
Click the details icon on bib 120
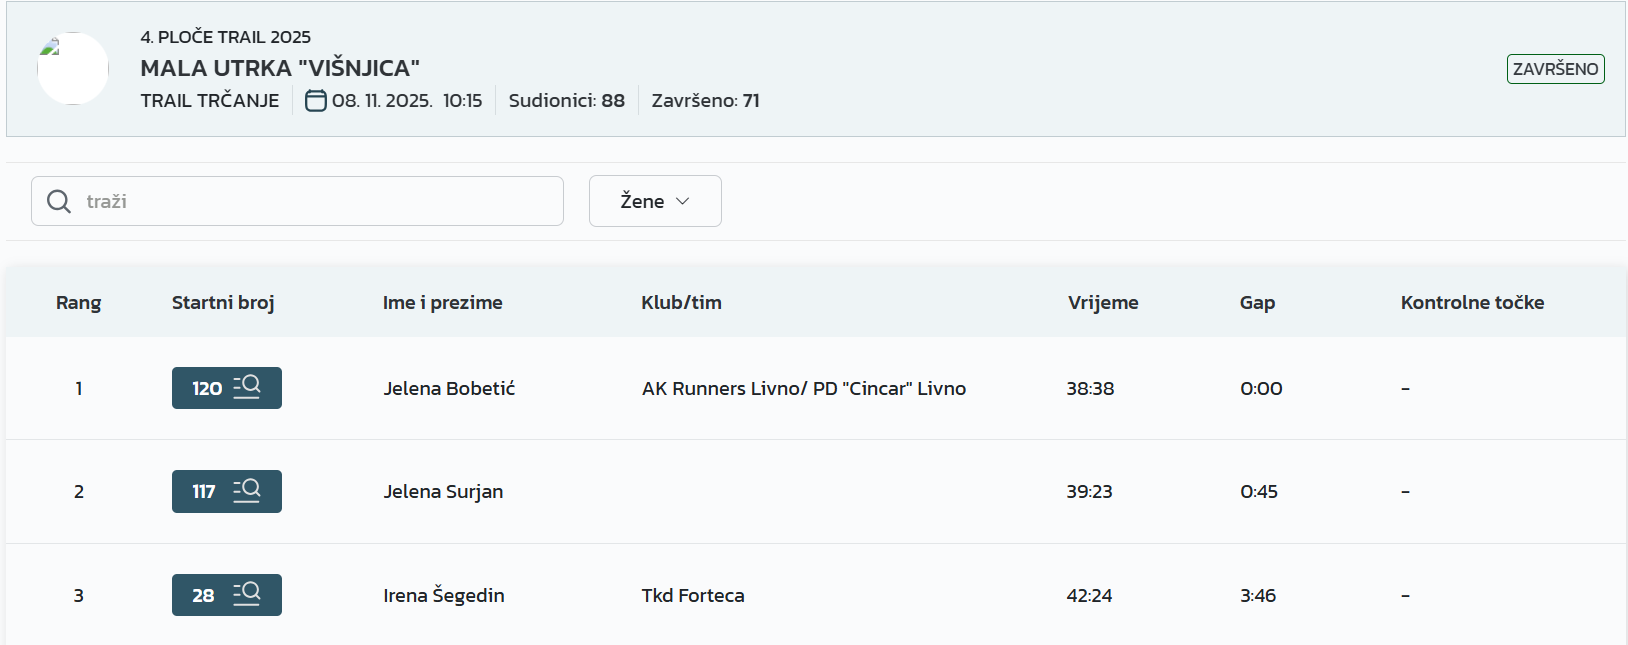[x=246, y=387]
